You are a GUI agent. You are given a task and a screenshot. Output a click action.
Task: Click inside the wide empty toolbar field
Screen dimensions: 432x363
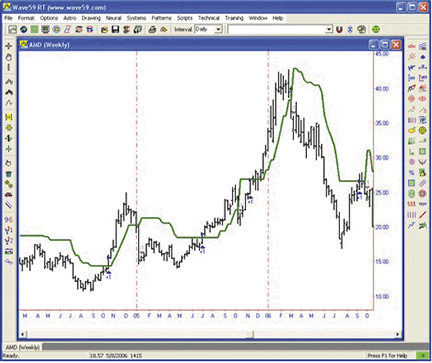[x=276, y=30]
